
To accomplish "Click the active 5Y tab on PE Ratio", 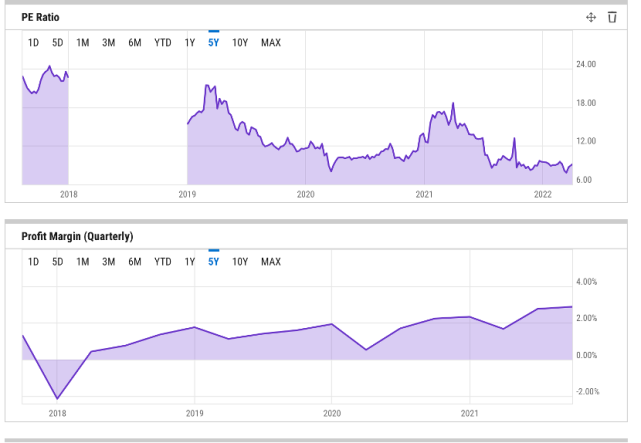I will 213,43.
